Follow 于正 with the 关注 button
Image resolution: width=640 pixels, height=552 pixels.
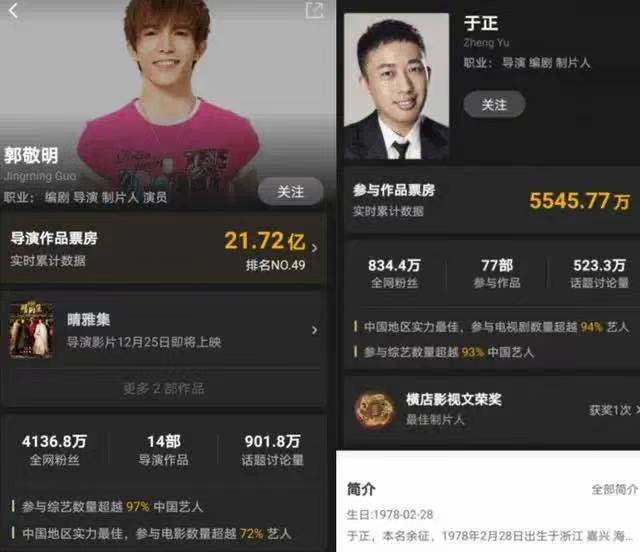pos(494,105)
